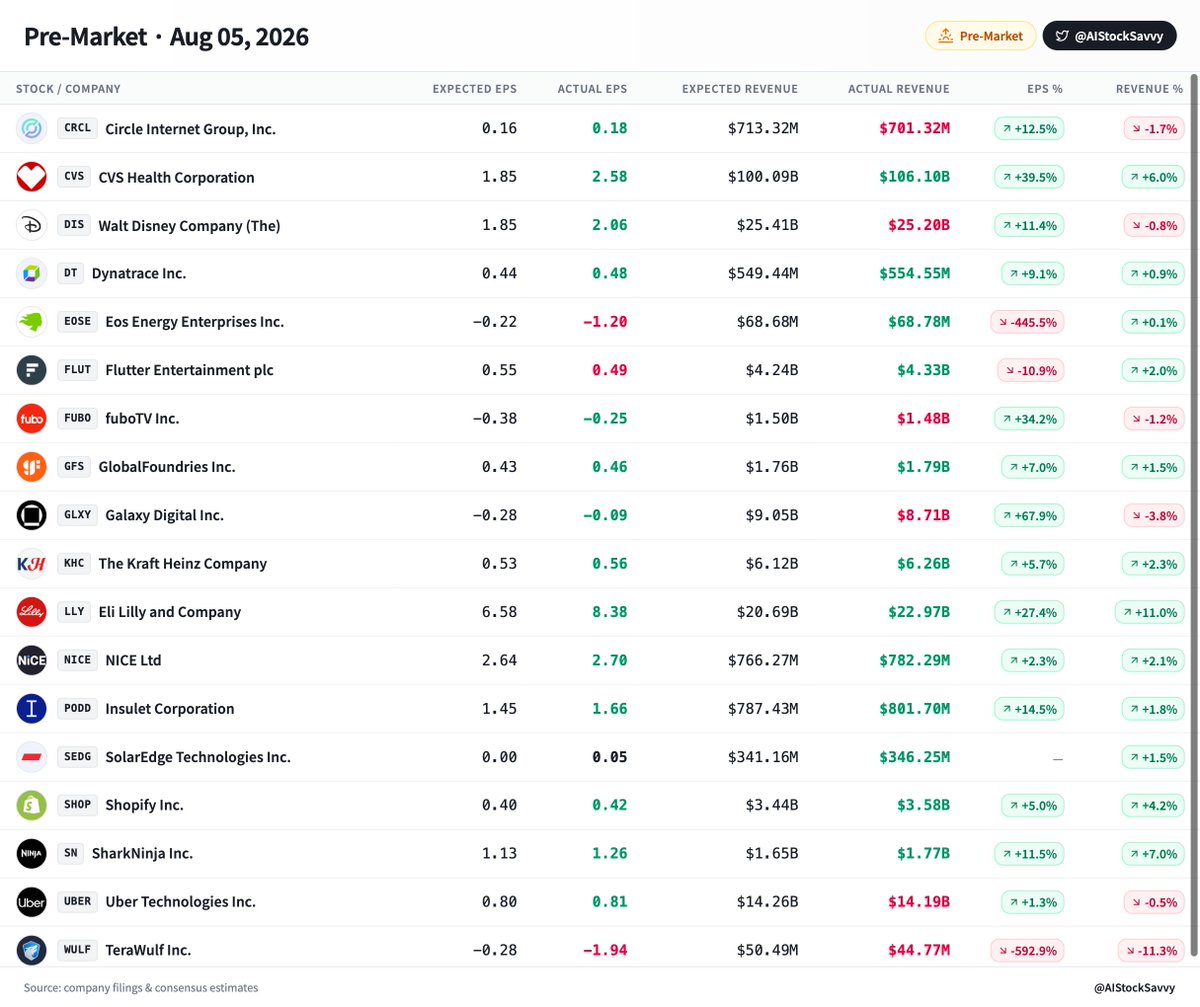Click actual EPS value -1.94
1200x1007 pixels.
tap(605, 950)
